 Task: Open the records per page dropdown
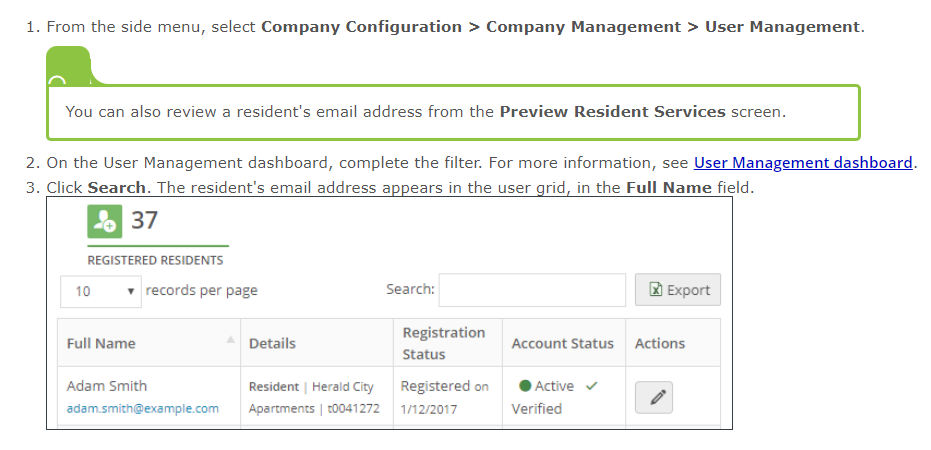click(x=102, y=291)
